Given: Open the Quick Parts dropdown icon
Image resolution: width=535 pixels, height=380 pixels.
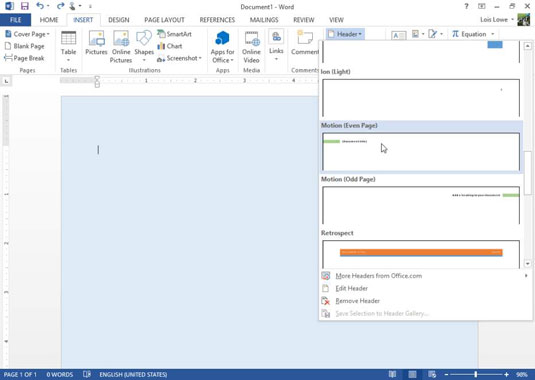Looking at the screenshot, I should (x=418, y=34).
